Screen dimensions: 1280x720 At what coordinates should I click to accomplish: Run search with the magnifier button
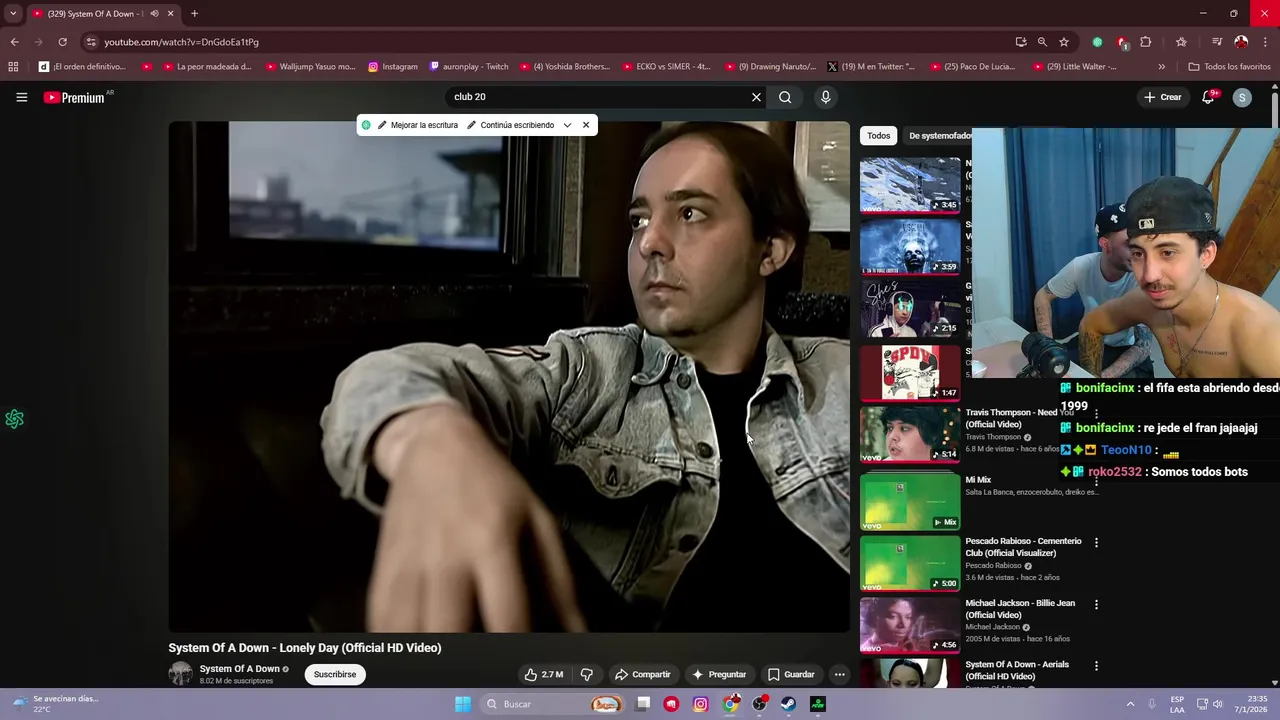pyautogui.click(x=785, y=97)
